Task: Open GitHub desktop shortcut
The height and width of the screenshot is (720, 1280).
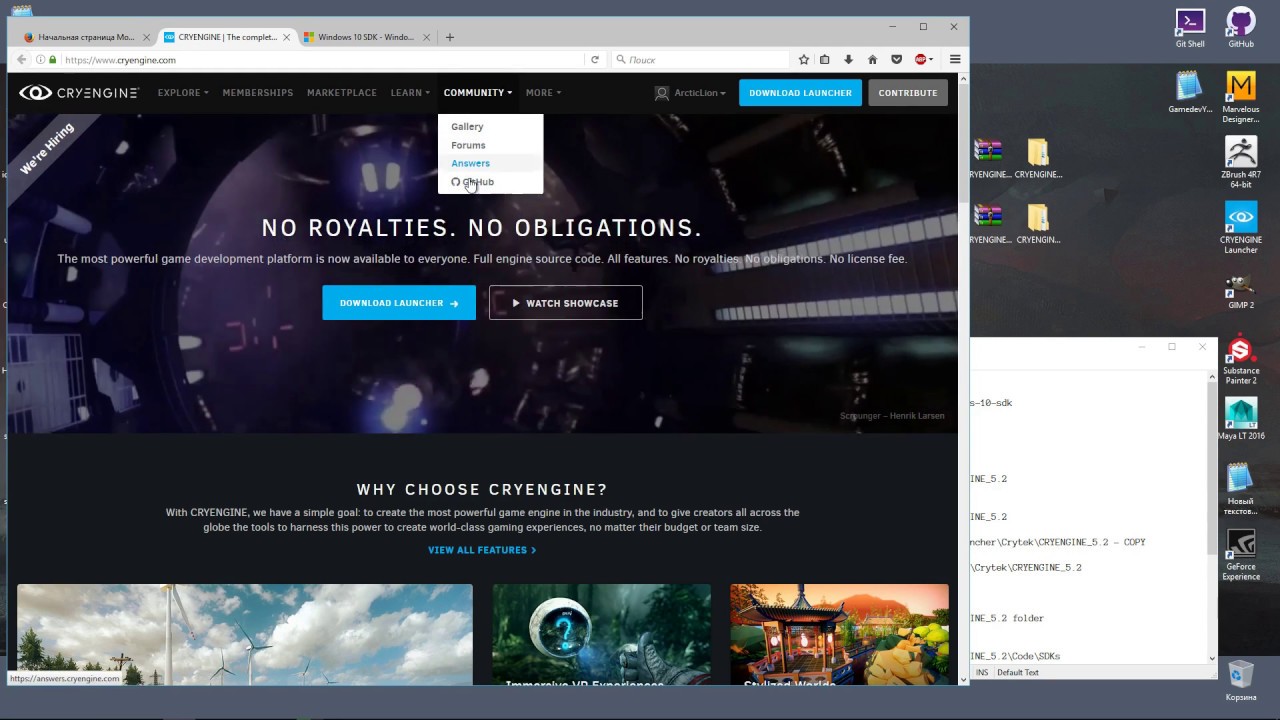Action: coord(1241,28)
